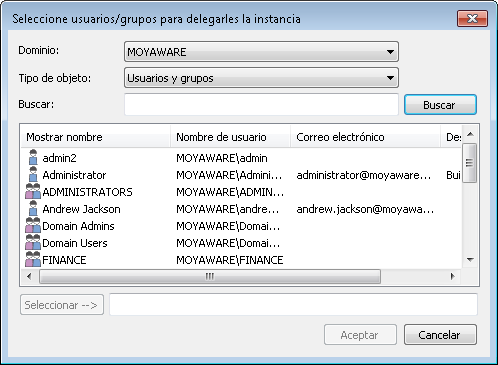Click the vertical scrollbar down arrow
This screenshot has width=498, height=365.
click(x=470, y=260)
